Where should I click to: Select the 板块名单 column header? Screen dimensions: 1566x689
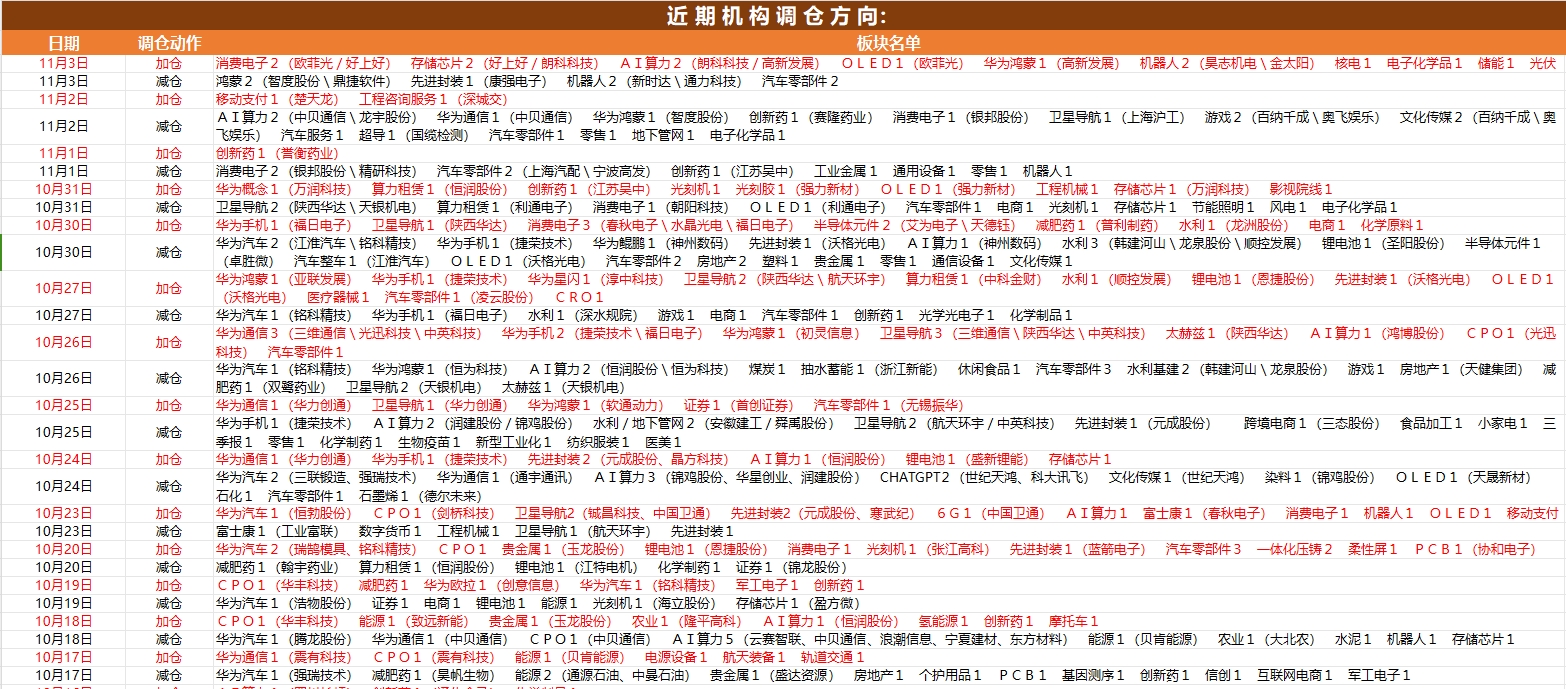tap(888, 43)
